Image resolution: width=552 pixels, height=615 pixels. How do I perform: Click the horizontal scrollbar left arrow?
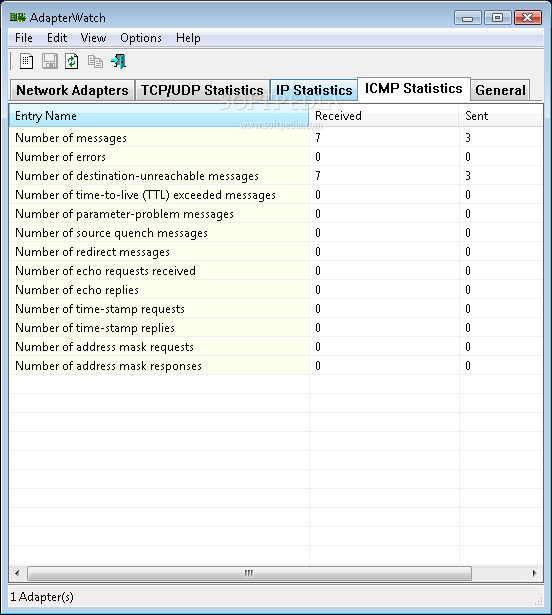17,573
